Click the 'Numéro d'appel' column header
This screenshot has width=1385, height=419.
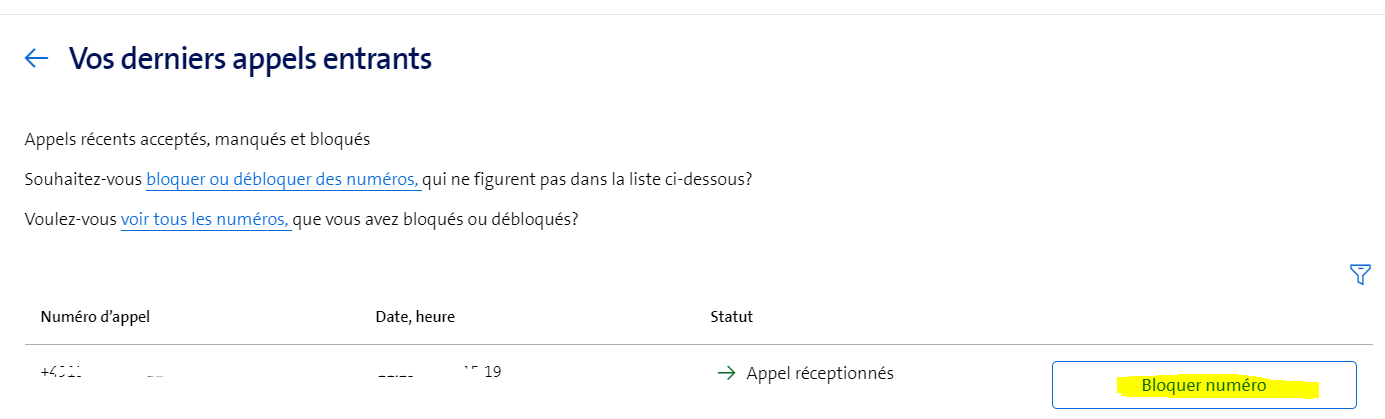point(95,317)
